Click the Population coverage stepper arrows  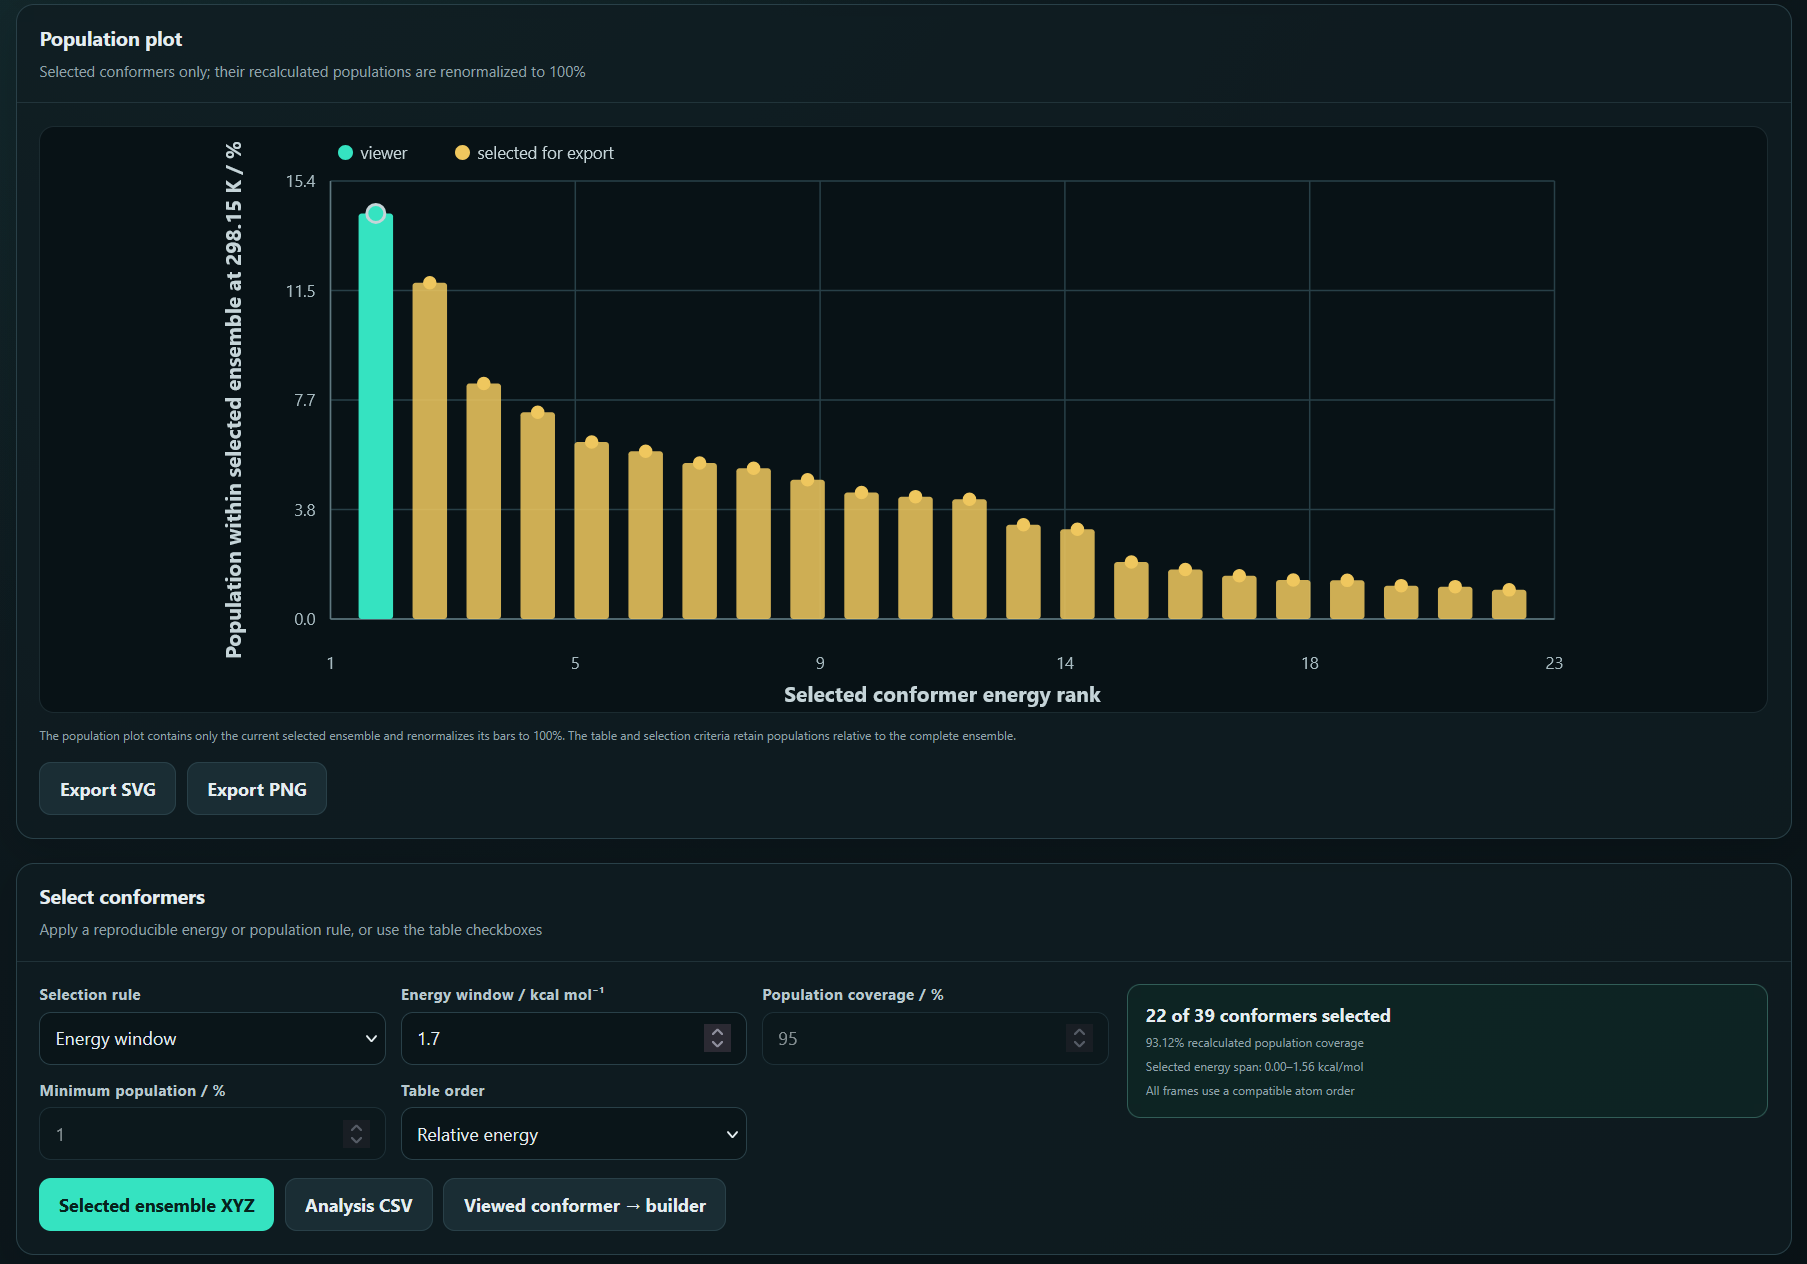(x=1079, y=1038)
